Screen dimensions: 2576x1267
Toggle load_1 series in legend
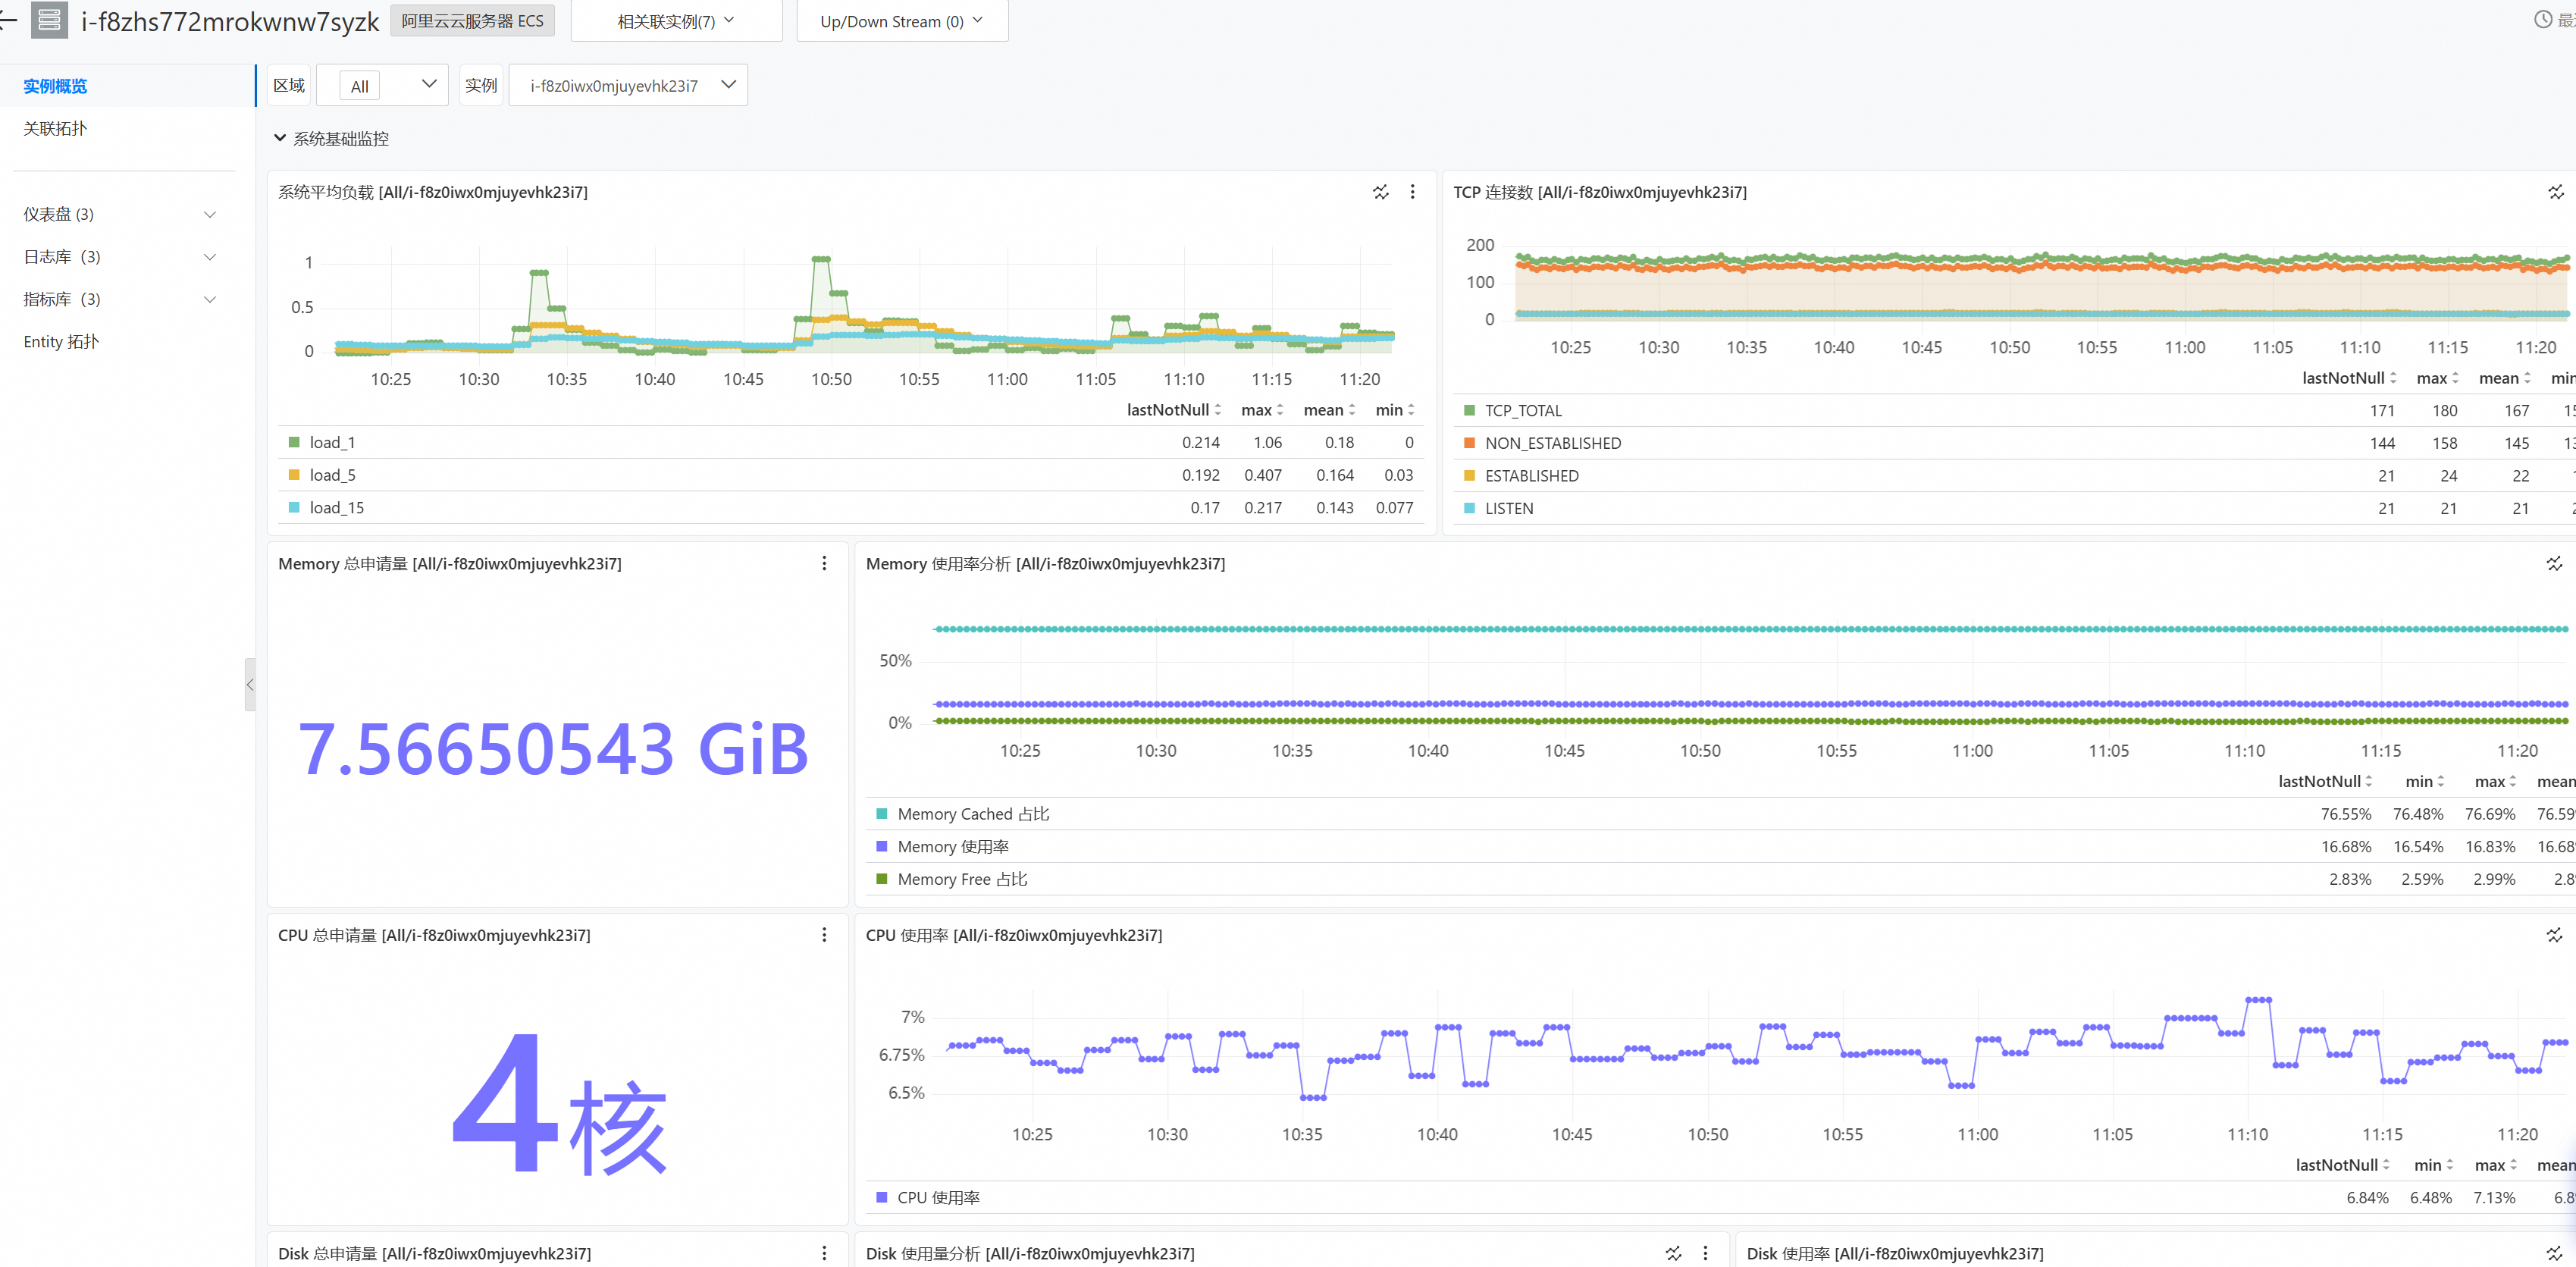click(332, 442)
